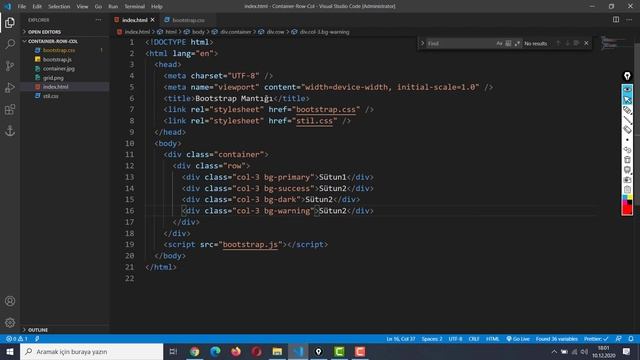
Task: Open the Help menu
Action: [157, 7]
